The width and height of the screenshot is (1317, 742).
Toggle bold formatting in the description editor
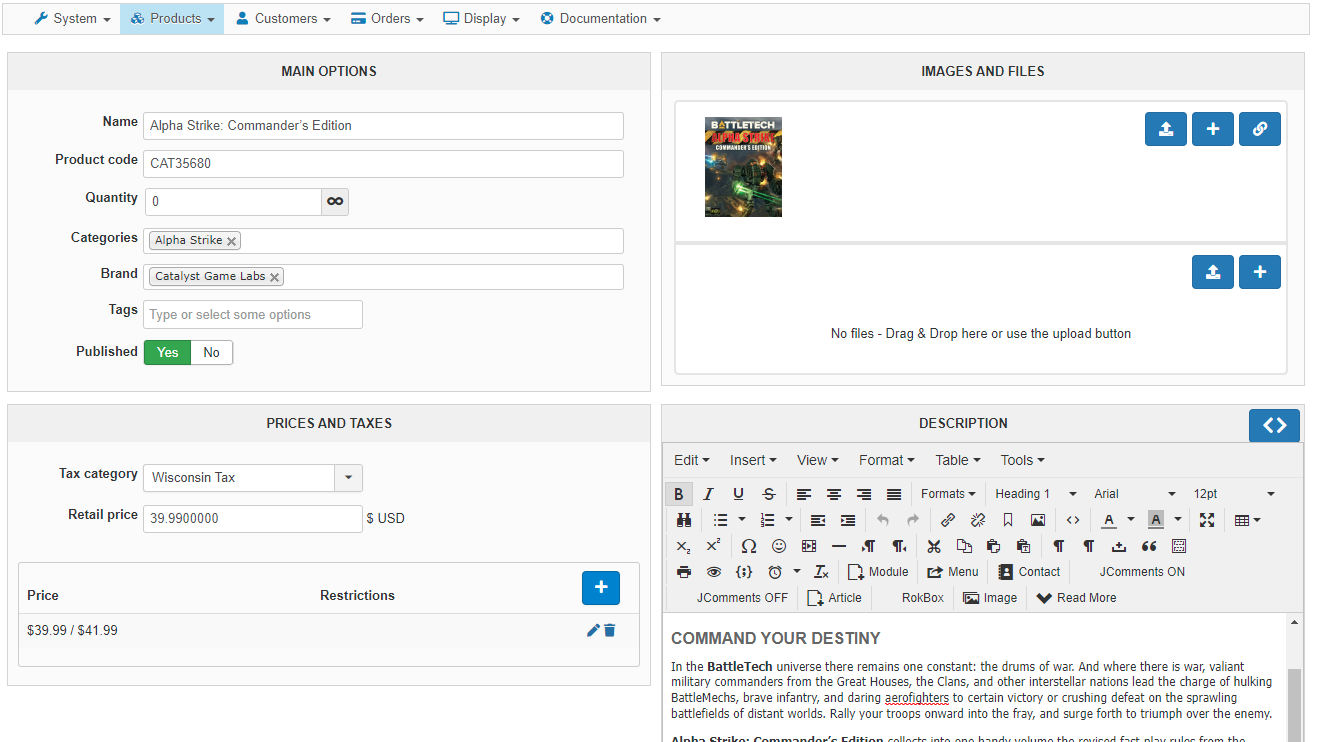coord(679,494)
